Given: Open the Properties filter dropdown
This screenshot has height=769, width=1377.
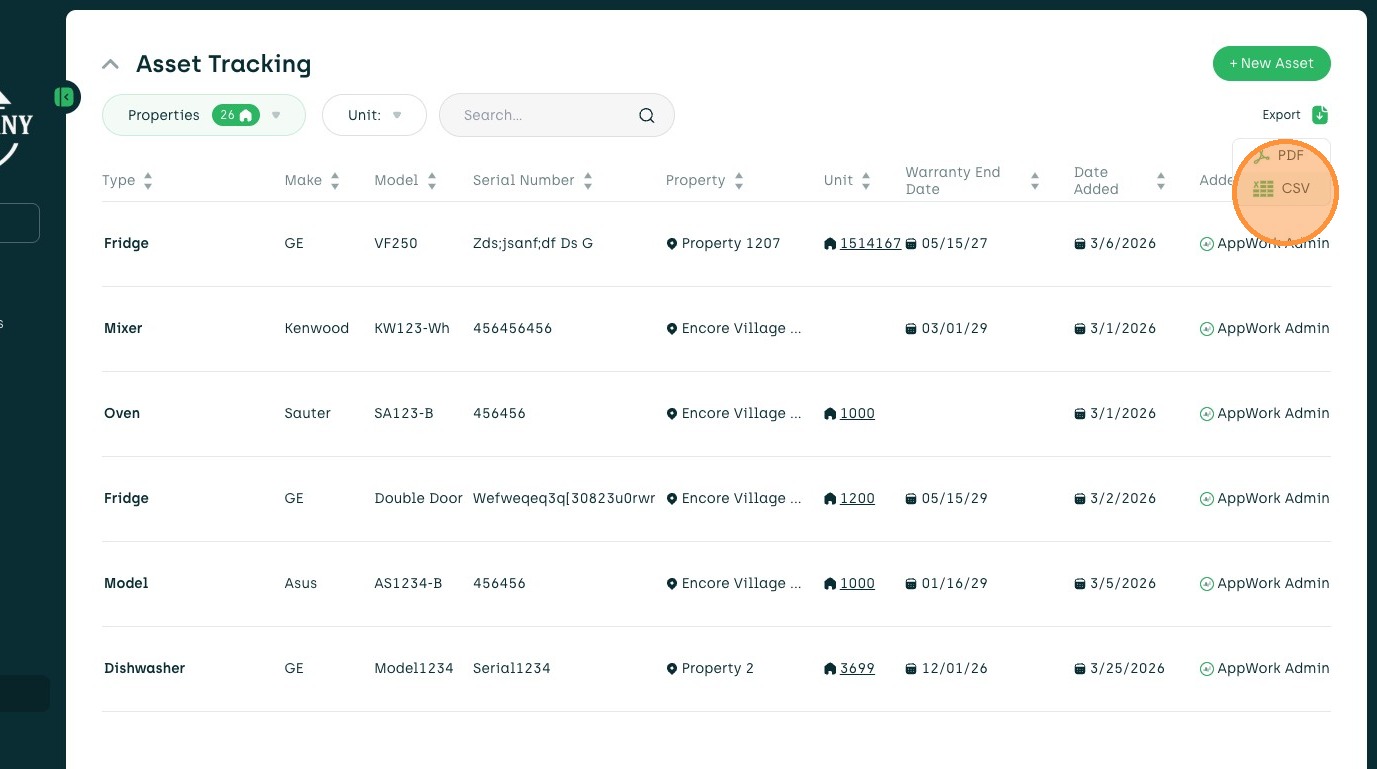Looking at the screenshot, I should [x=276, y=115].
